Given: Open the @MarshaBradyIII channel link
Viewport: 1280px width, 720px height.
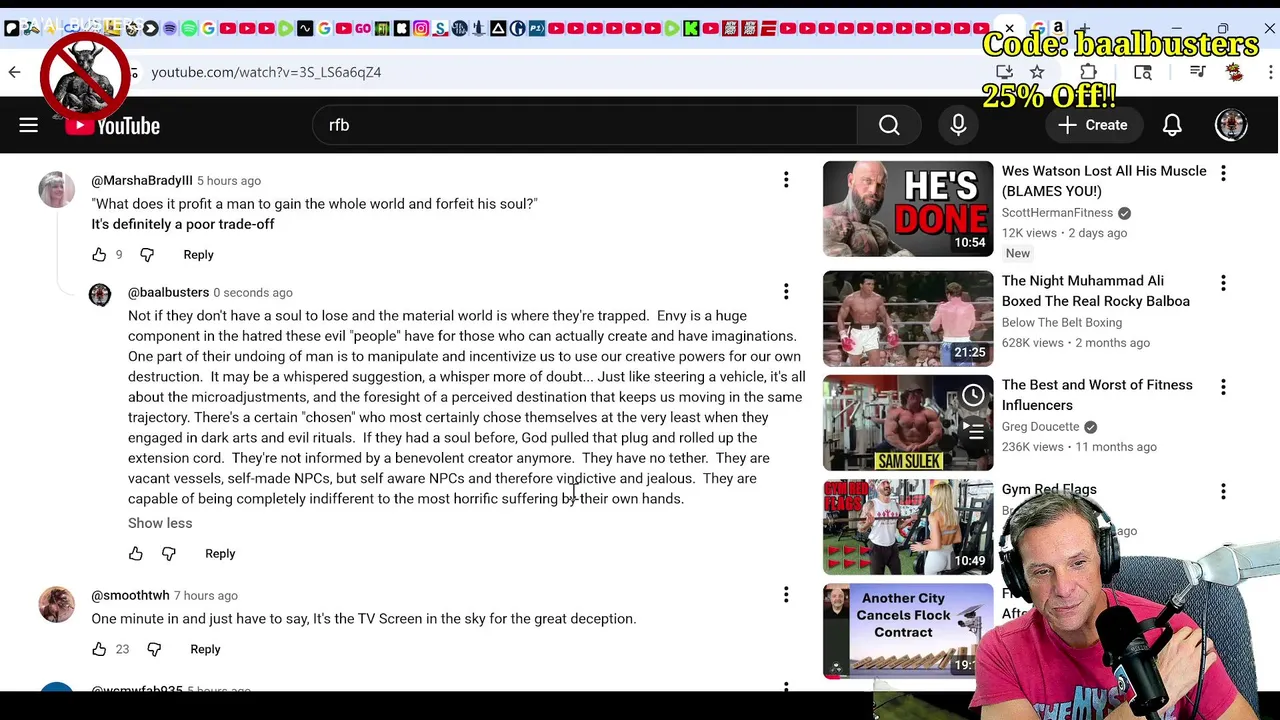Looking at the screenshot, I should [142, 180].
